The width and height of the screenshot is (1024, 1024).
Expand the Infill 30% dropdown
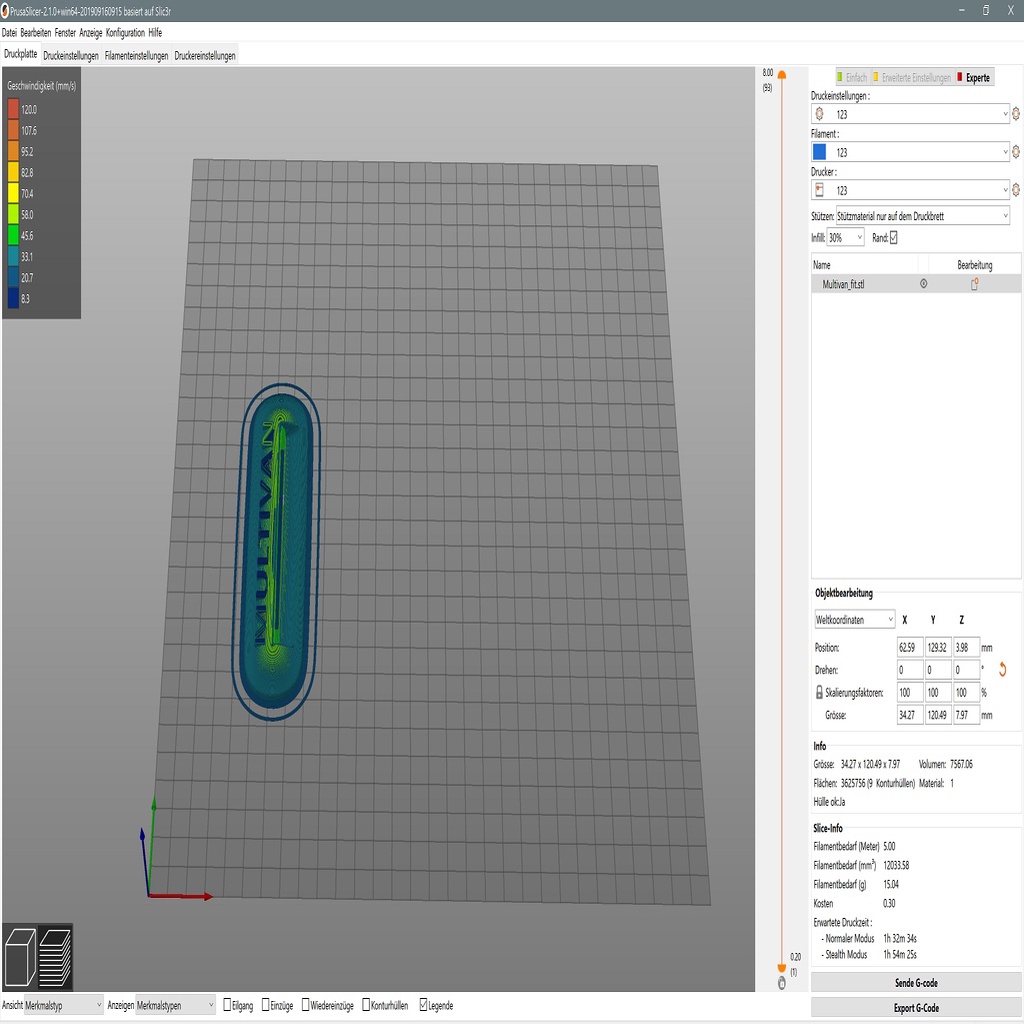[845, 238]
